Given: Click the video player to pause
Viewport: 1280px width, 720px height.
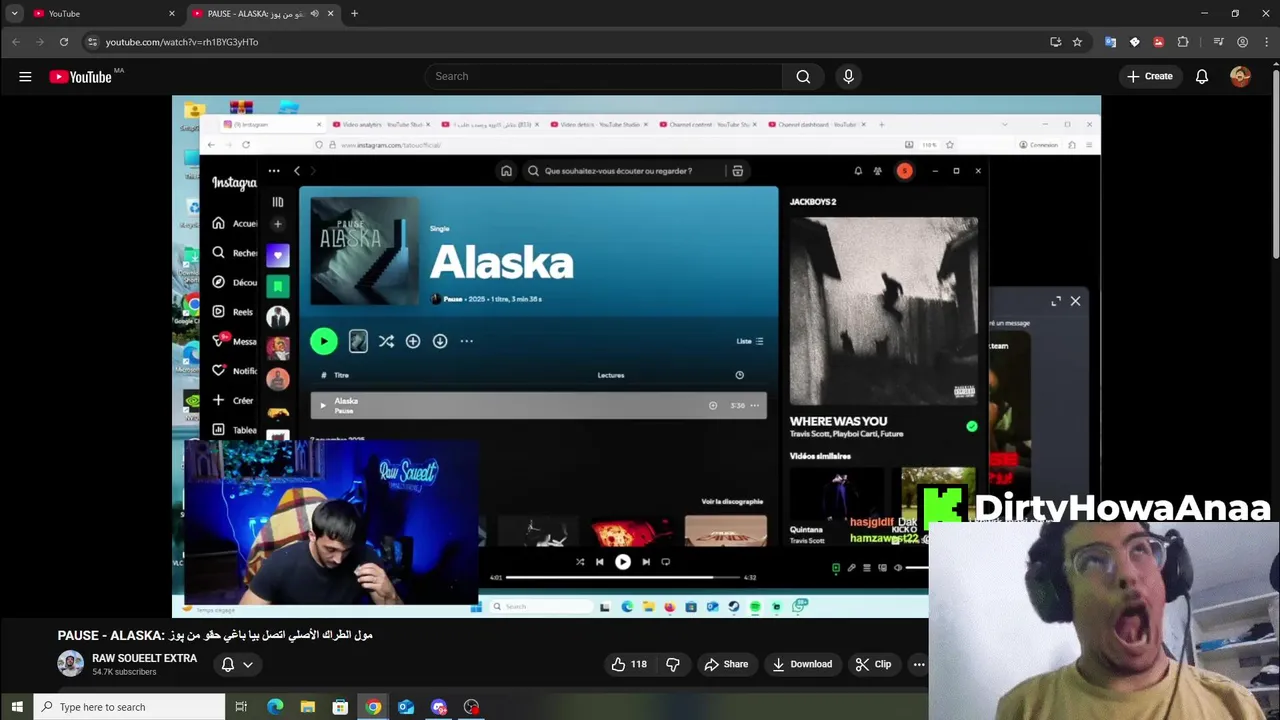Looking at the screenshot, I should [636, 356].
